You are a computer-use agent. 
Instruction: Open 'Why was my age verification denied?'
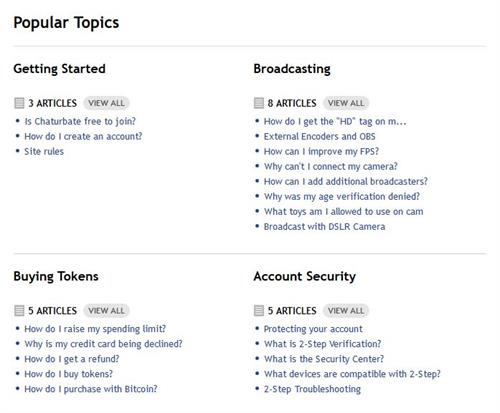[x=342, y=196]
